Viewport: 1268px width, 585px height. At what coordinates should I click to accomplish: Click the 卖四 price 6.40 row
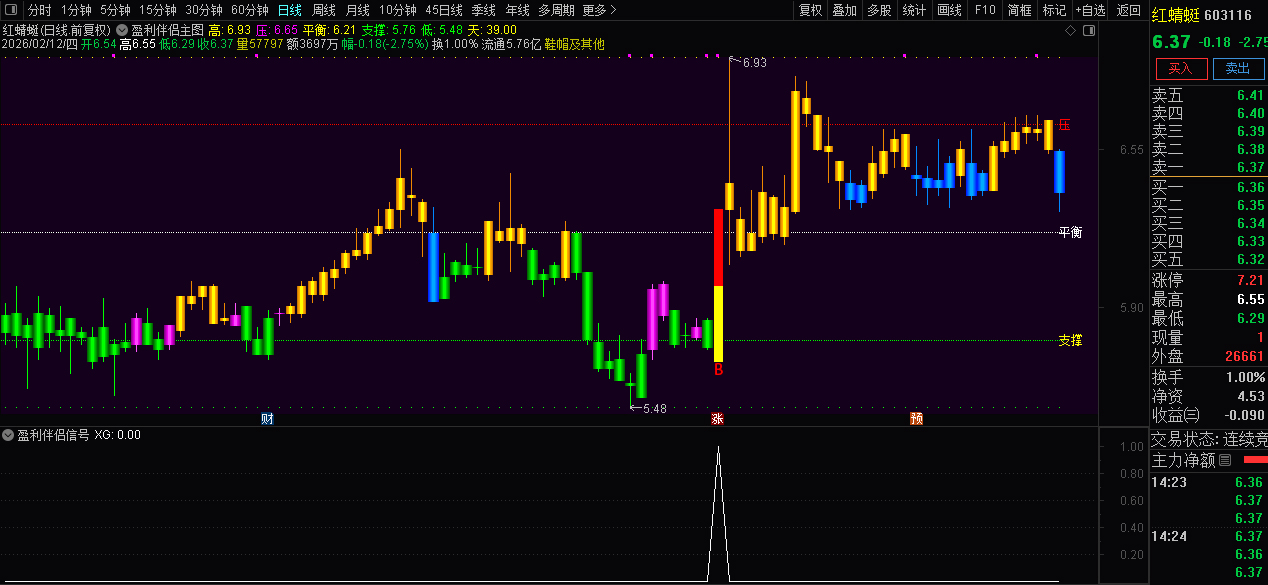pos(1209,113)
